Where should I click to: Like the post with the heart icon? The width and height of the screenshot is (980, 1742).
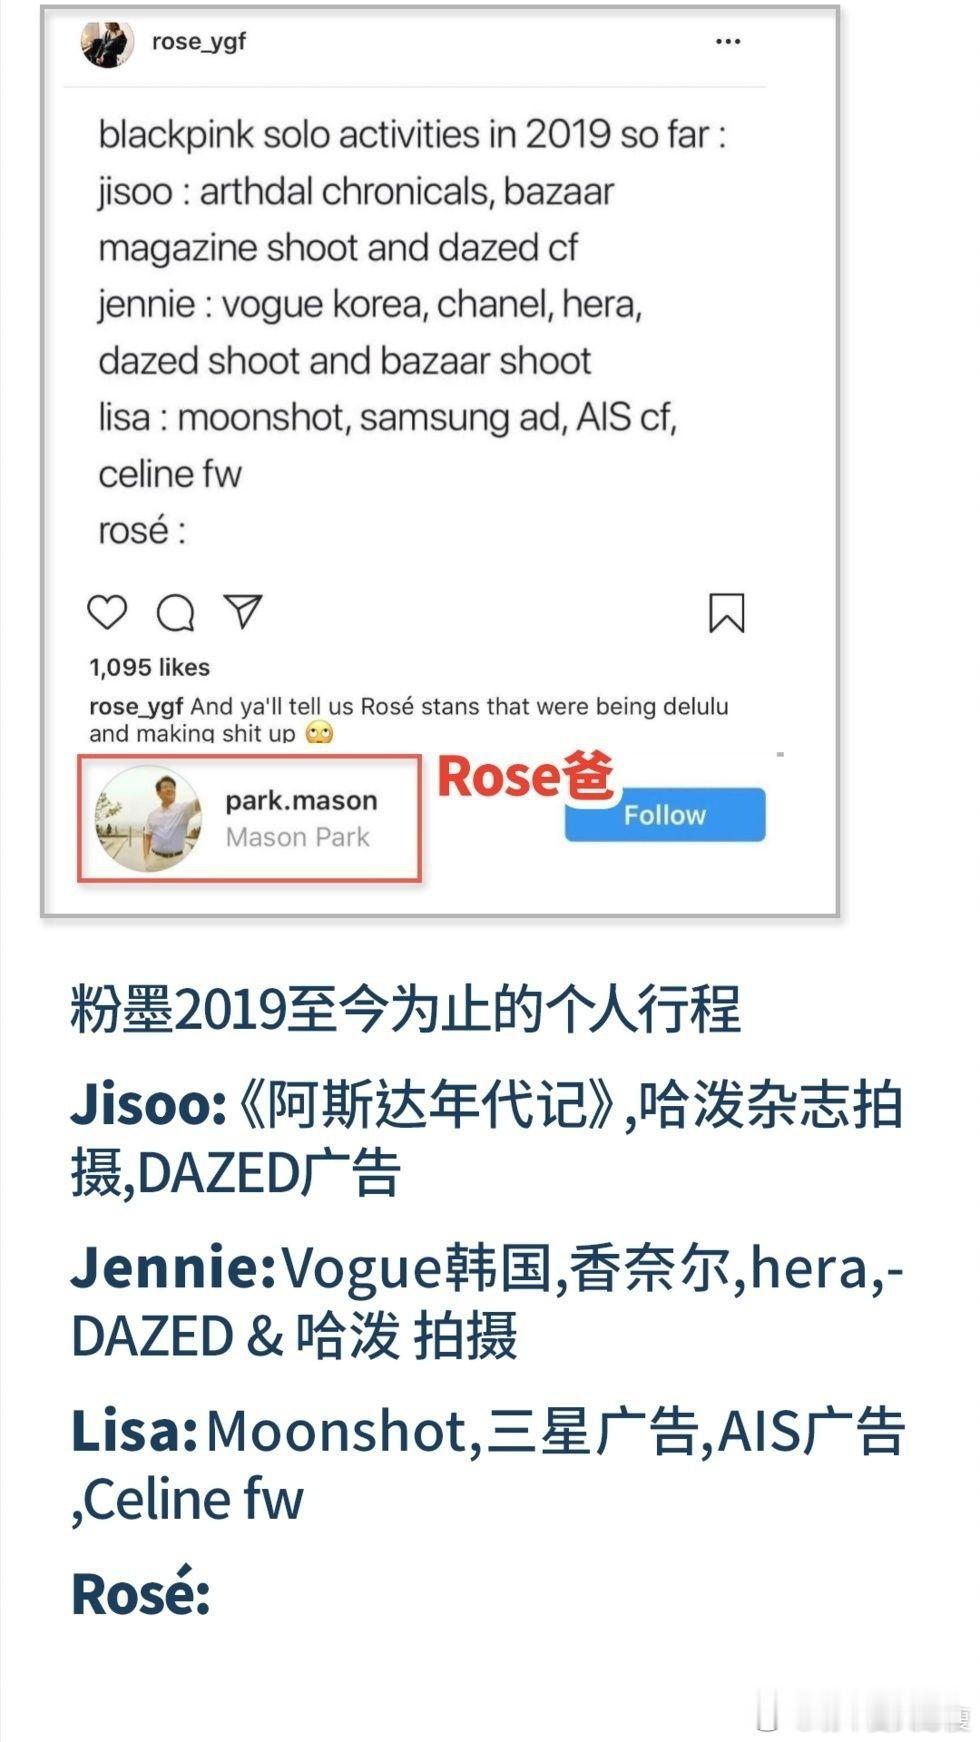point(107,612)
